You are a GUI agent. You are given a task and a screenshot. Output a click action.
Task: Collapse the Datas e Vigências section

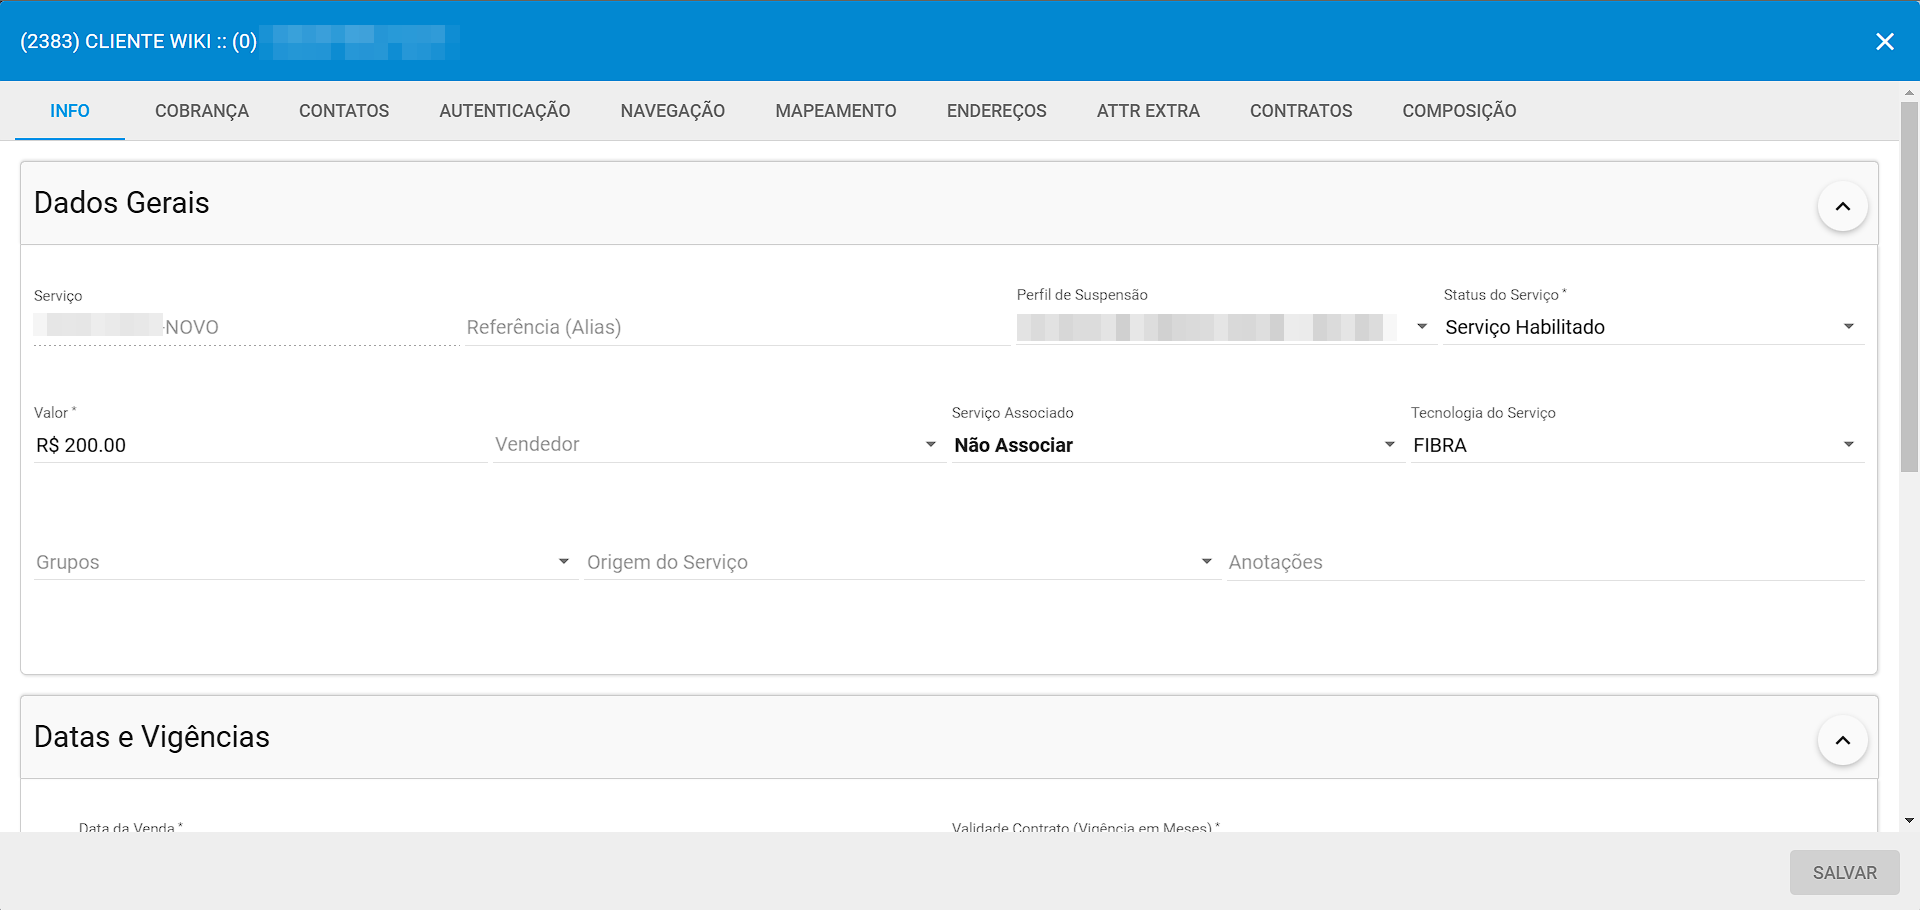[1843, 740]
